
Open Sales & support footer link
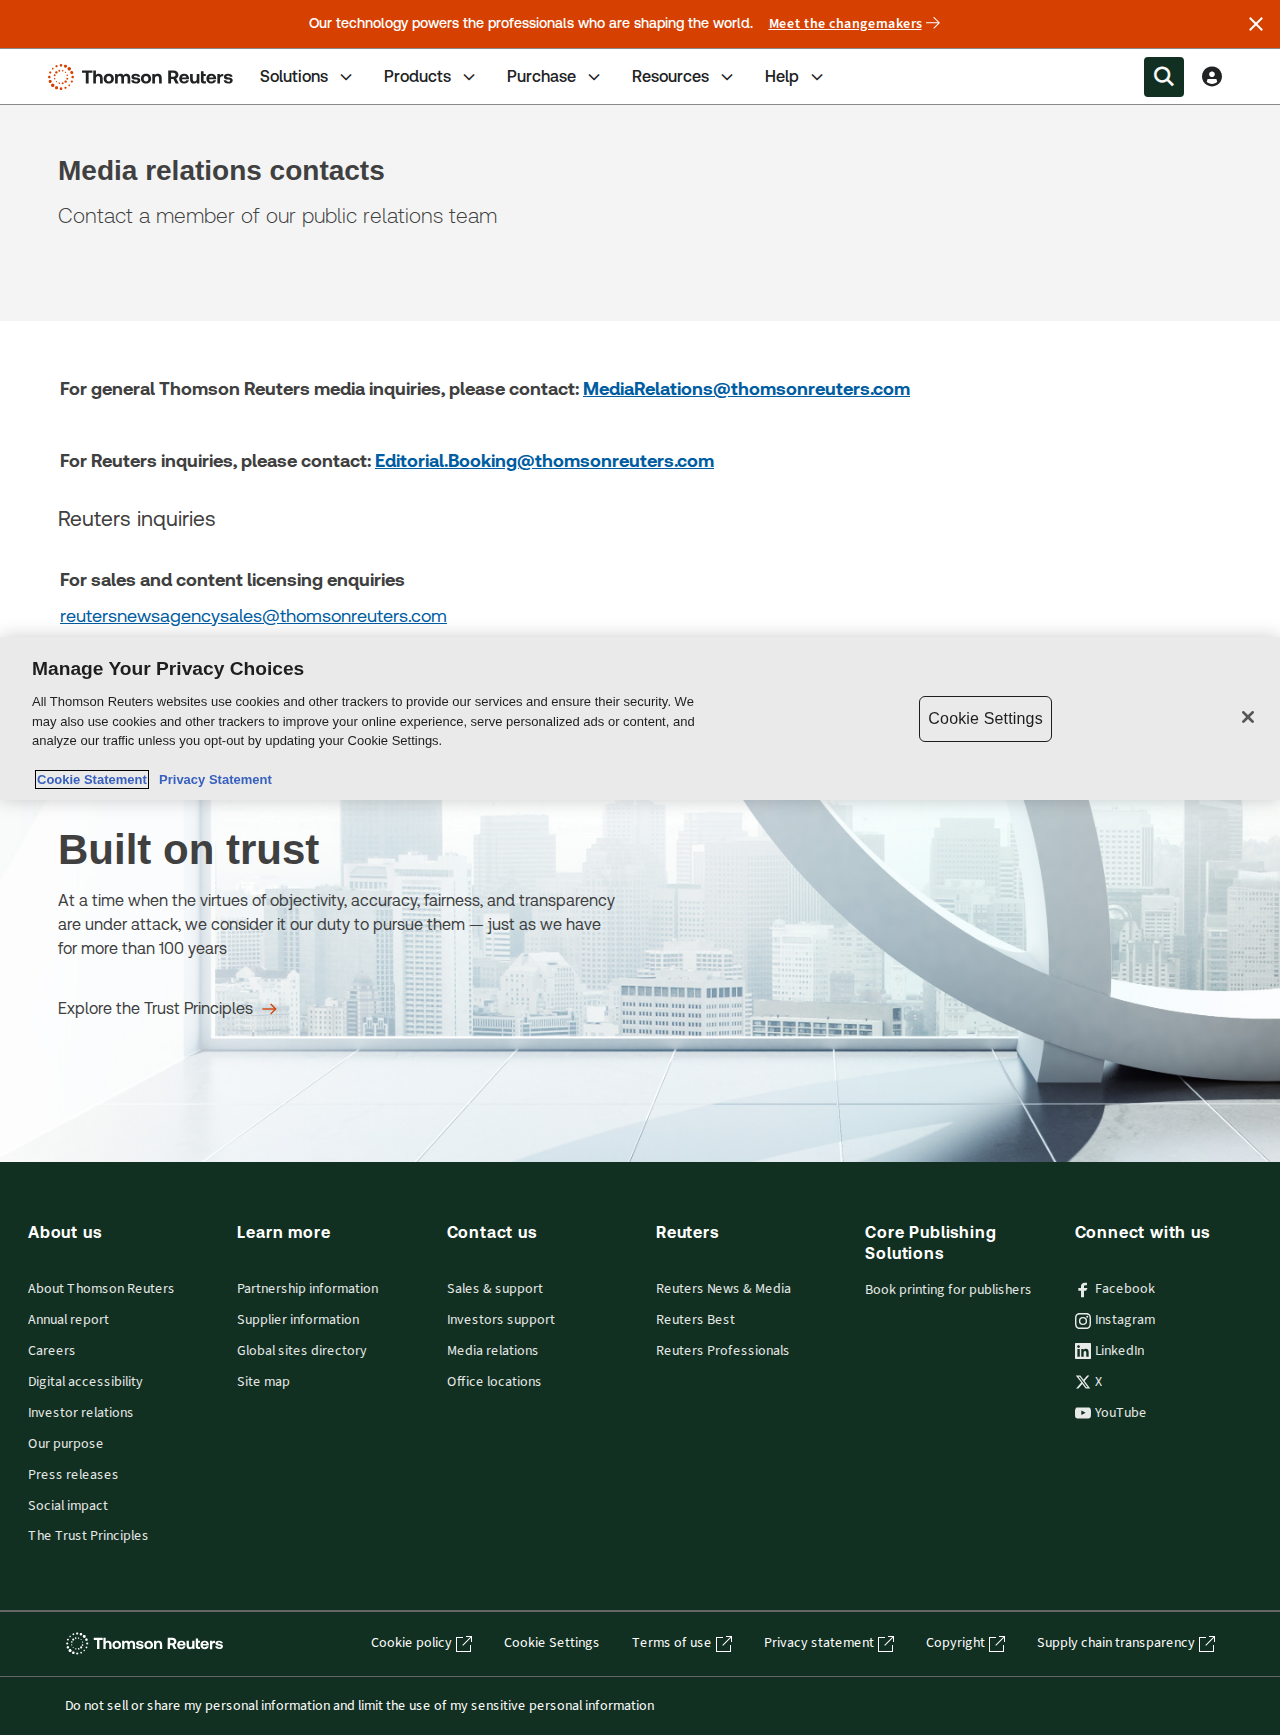pyautogui.click(x=495, y=1289)
